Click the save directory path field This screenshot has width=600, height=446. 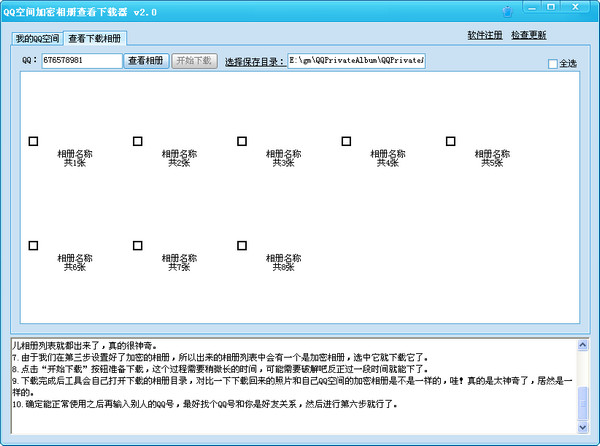point(356,61)
